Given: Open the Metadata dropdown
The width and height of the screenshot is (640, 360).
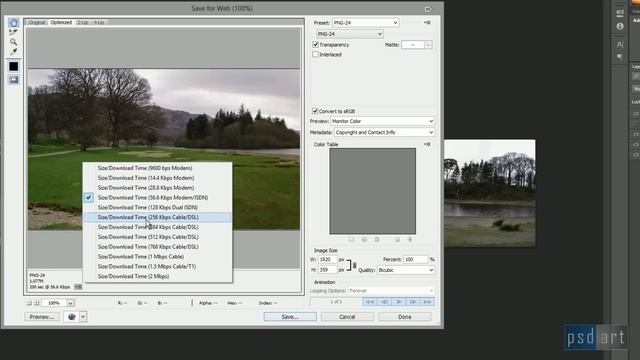Looking at the screenshot, I should pos(384,132).
